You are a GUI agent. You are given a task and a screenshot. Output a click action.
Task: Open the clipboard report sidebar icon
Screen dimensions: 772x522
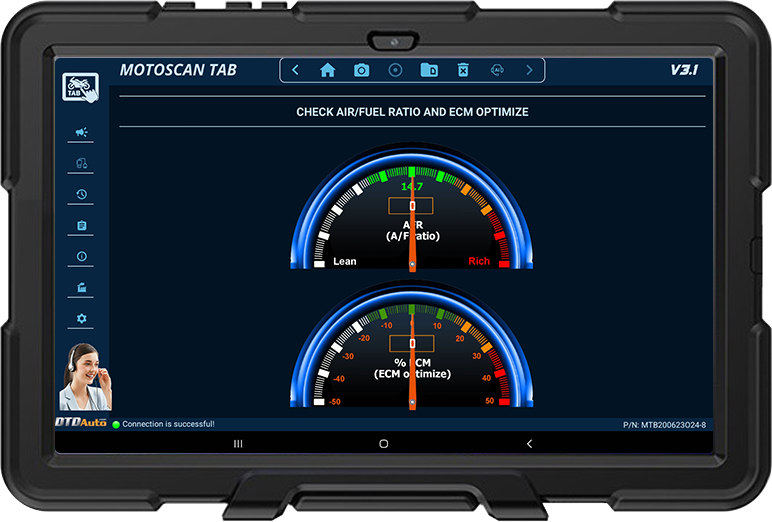click(82, 226)
